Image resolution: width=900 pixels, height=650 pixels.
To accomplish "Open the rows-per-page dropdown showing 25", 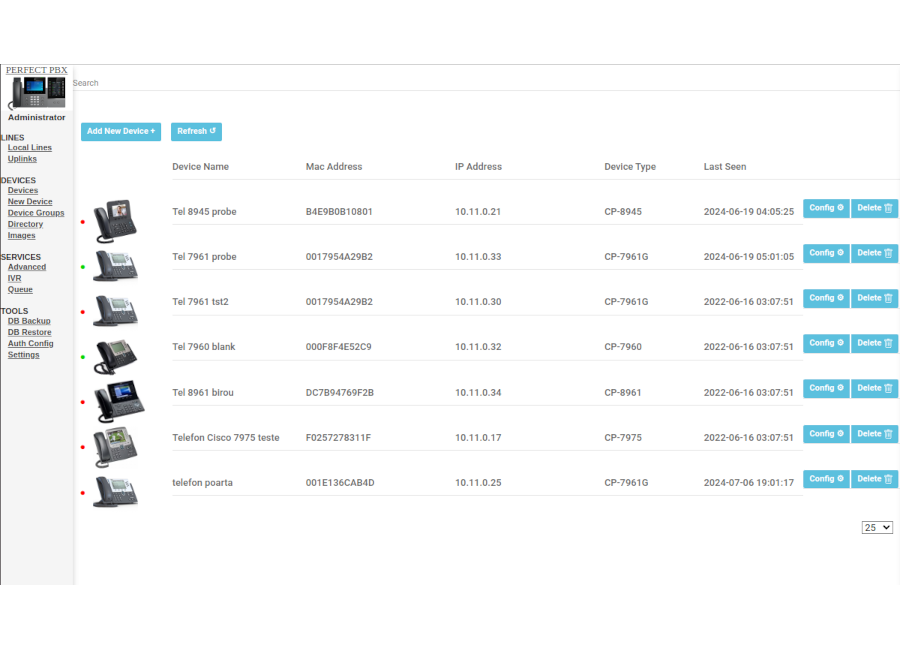I will pos(877,527).
